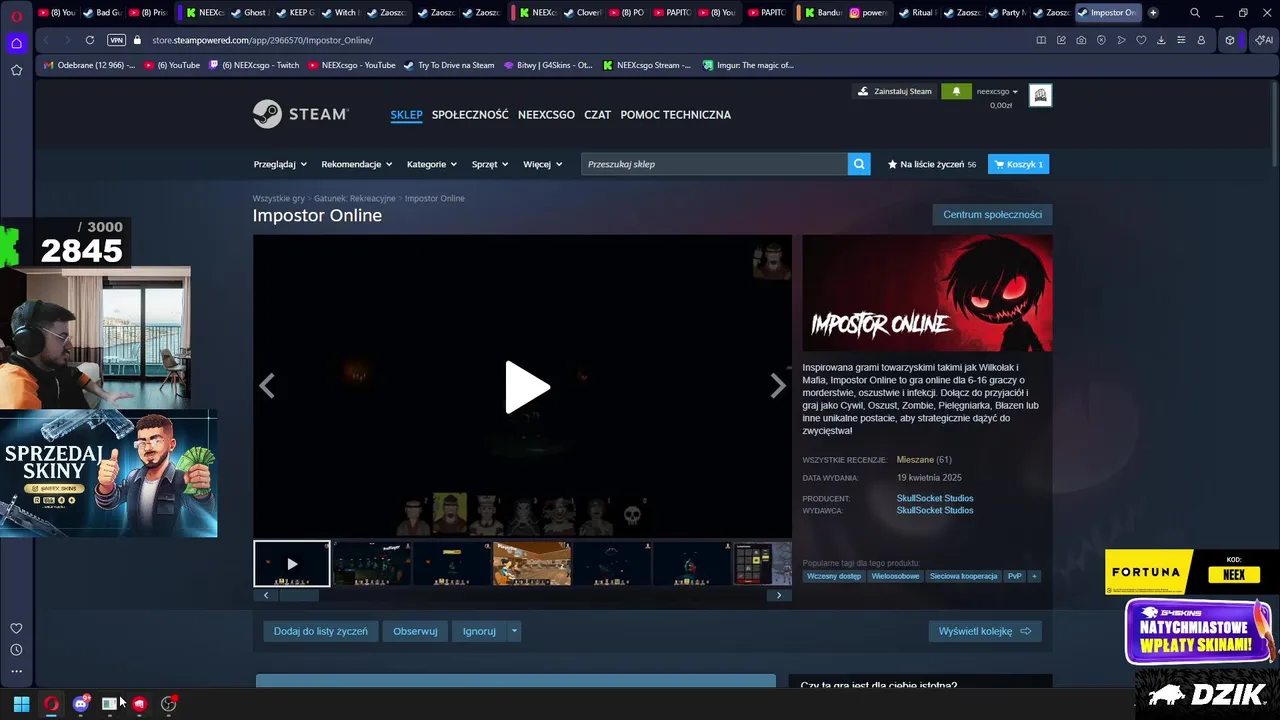The height and width of the screenshot is (720, 1280).
Task: Open the sidebar heart icon
Action: tap(16, 628)
